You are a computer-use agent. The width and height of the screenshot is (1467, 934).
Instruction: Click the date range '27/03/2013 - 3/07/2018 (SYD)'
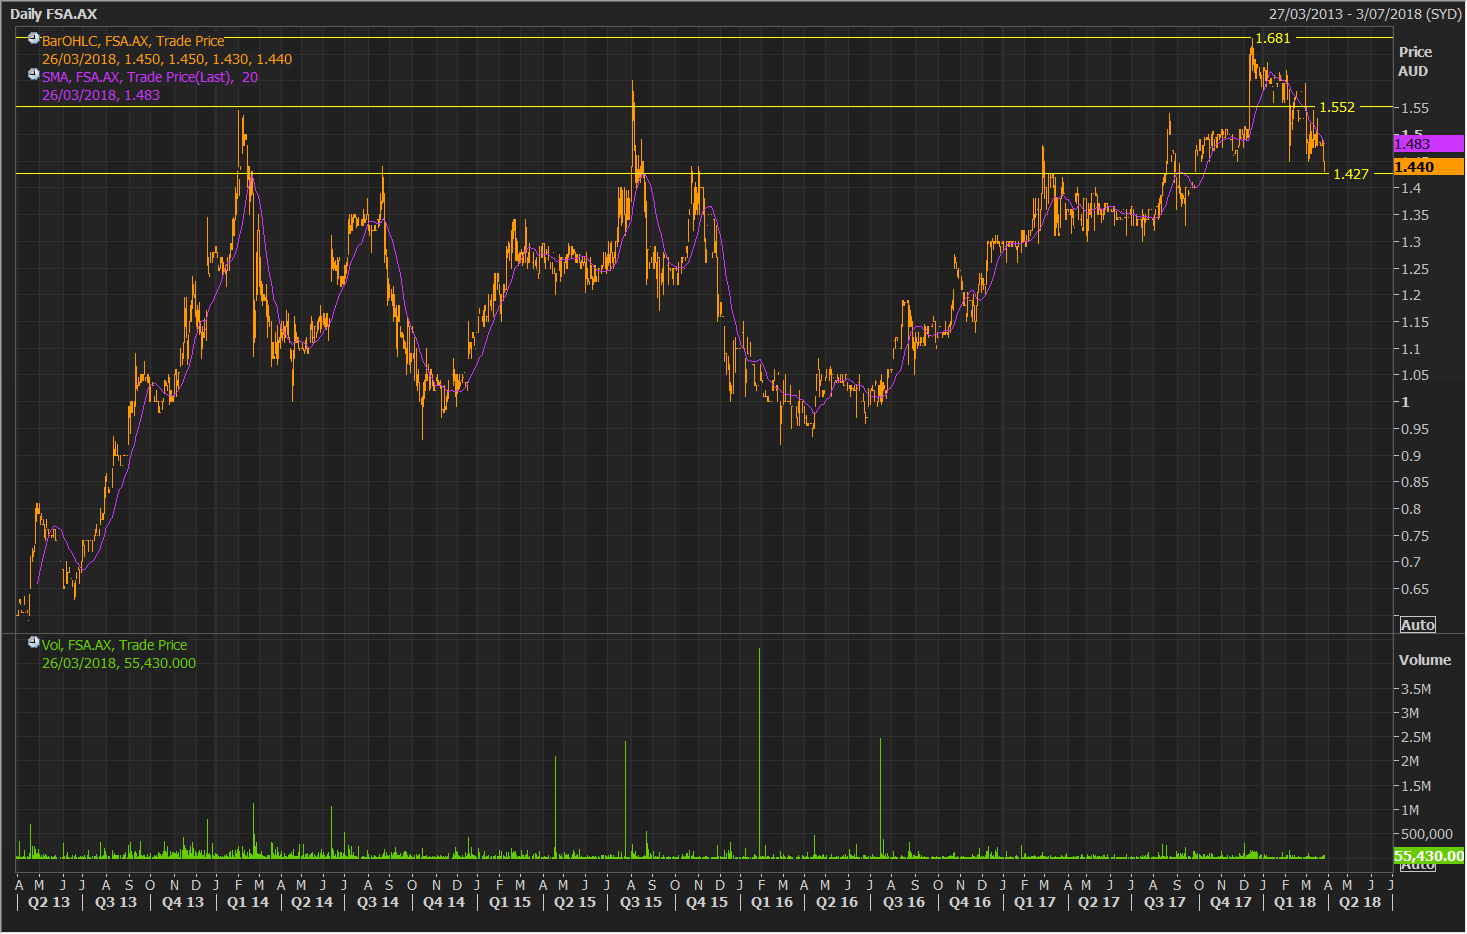click(x=1365, y=14)
